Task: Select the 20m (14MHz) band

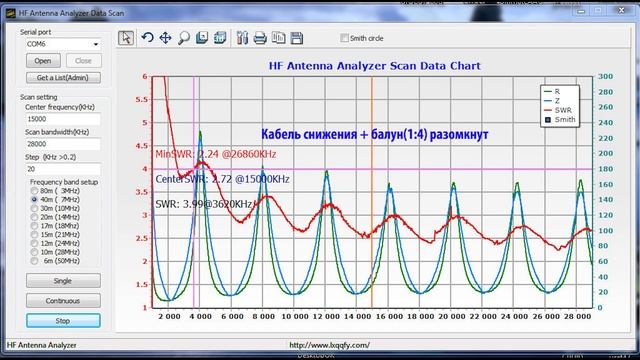Action: (34, 217)
